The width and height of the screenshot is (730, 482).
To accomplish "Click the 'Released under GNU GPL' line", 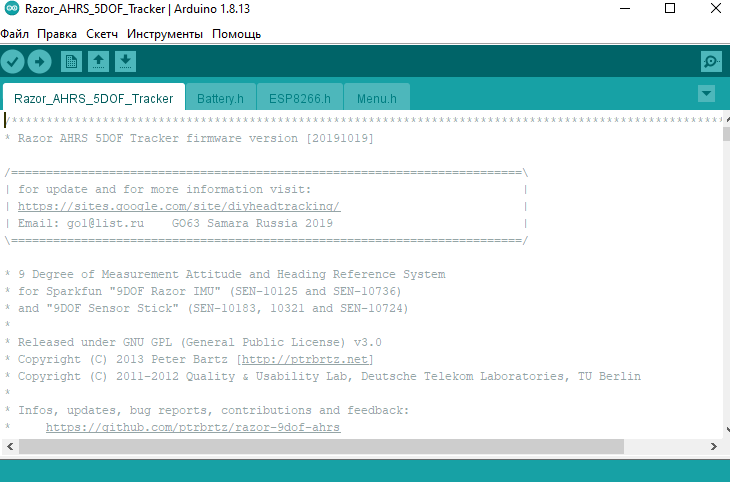I will 199,342.
